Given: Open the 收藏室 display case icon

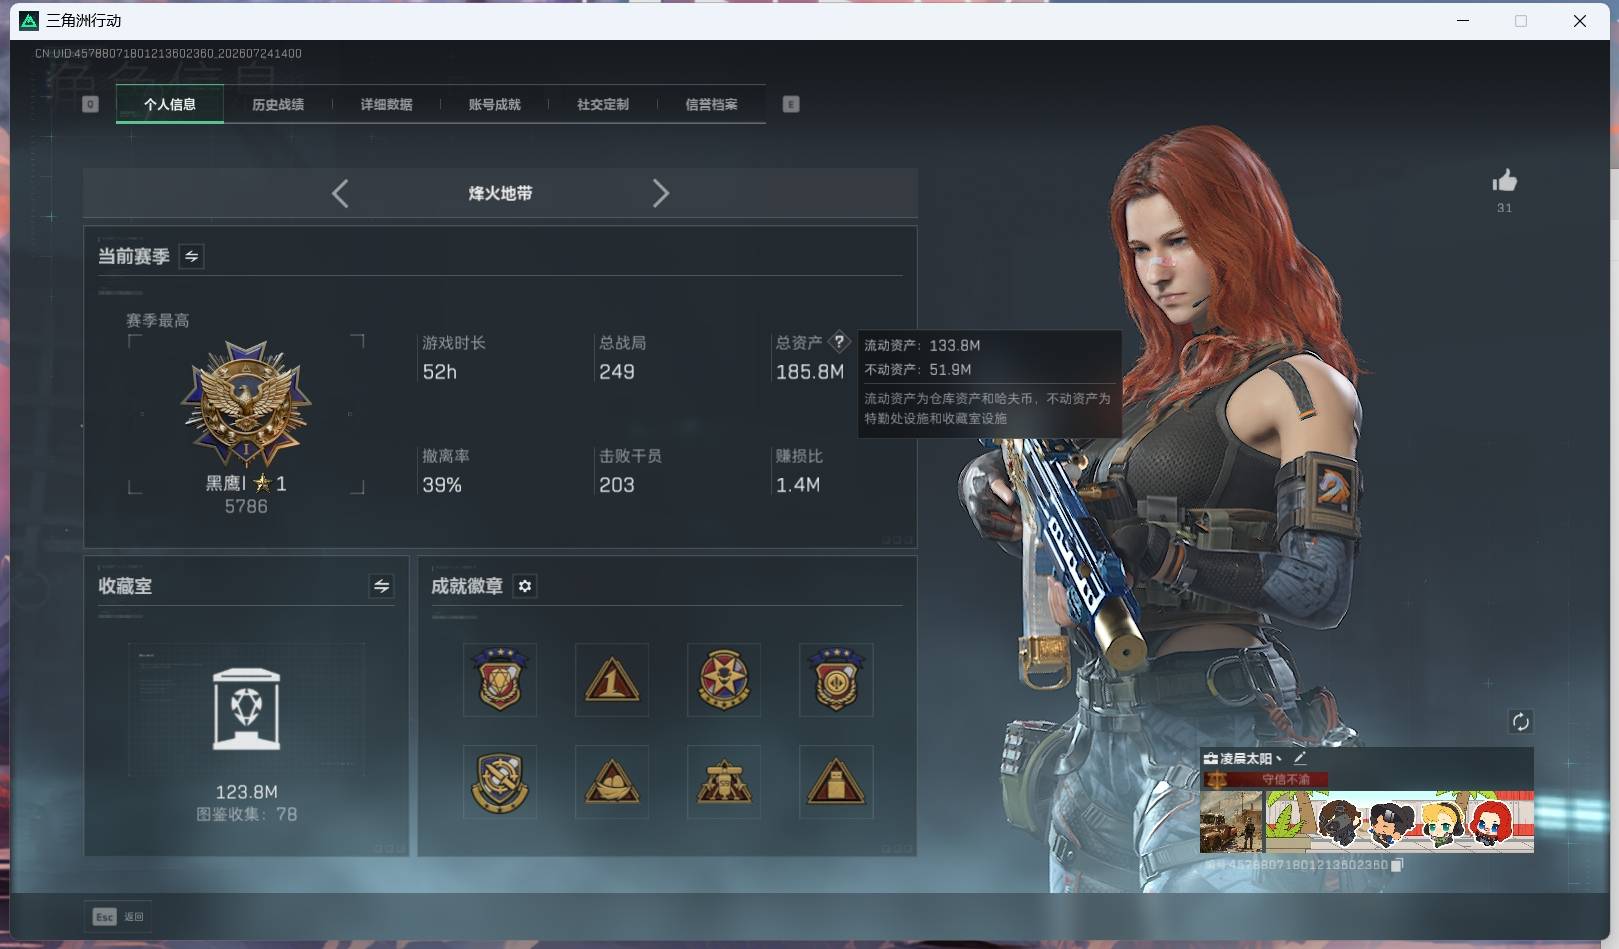Looking at the screenshot, I should [246, 709].
